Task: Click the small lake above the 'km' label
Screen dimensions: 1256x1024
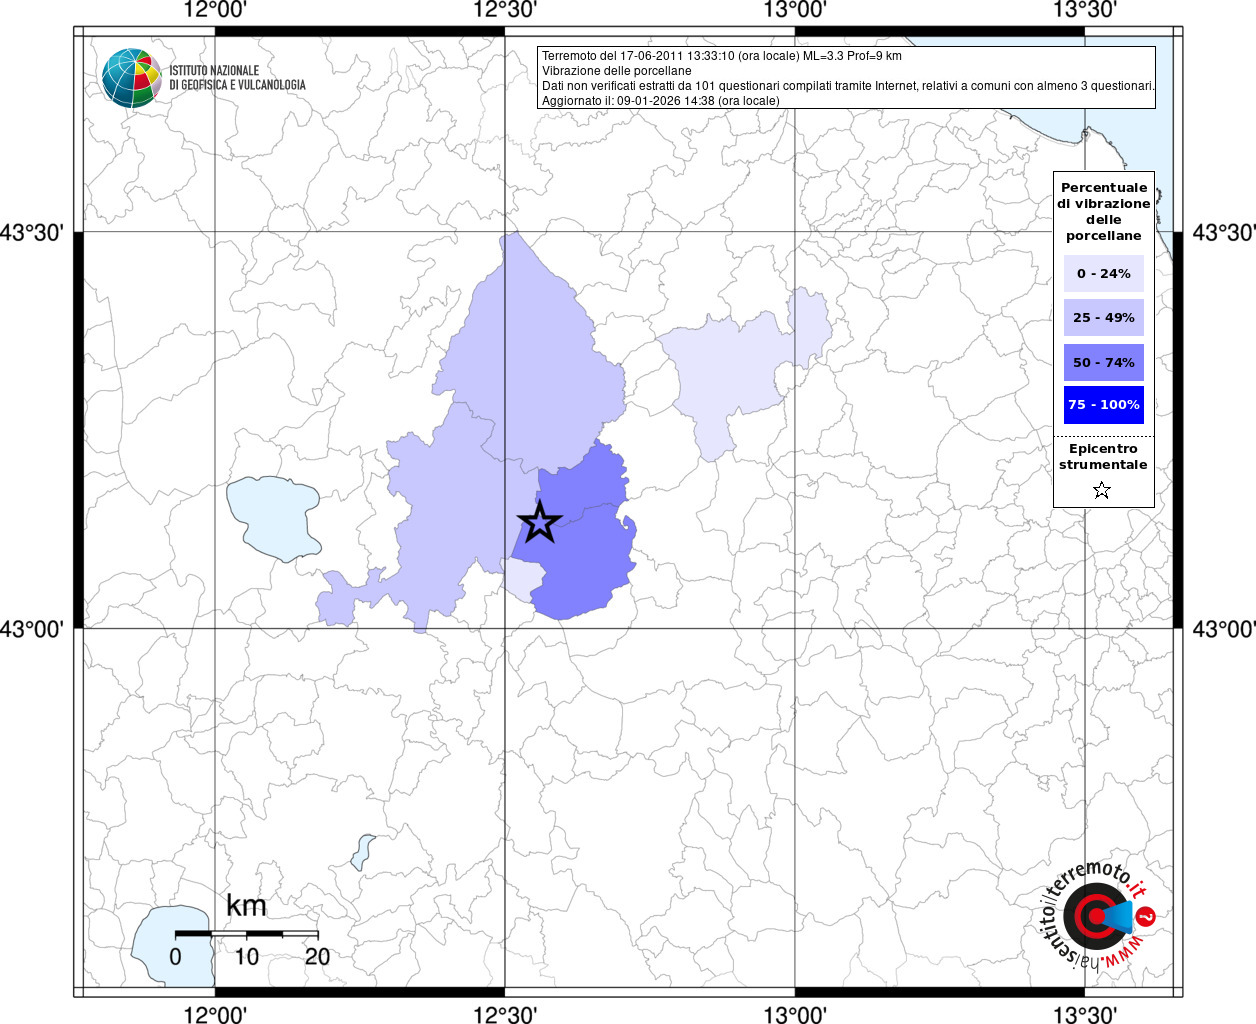Action: (363, 852)
